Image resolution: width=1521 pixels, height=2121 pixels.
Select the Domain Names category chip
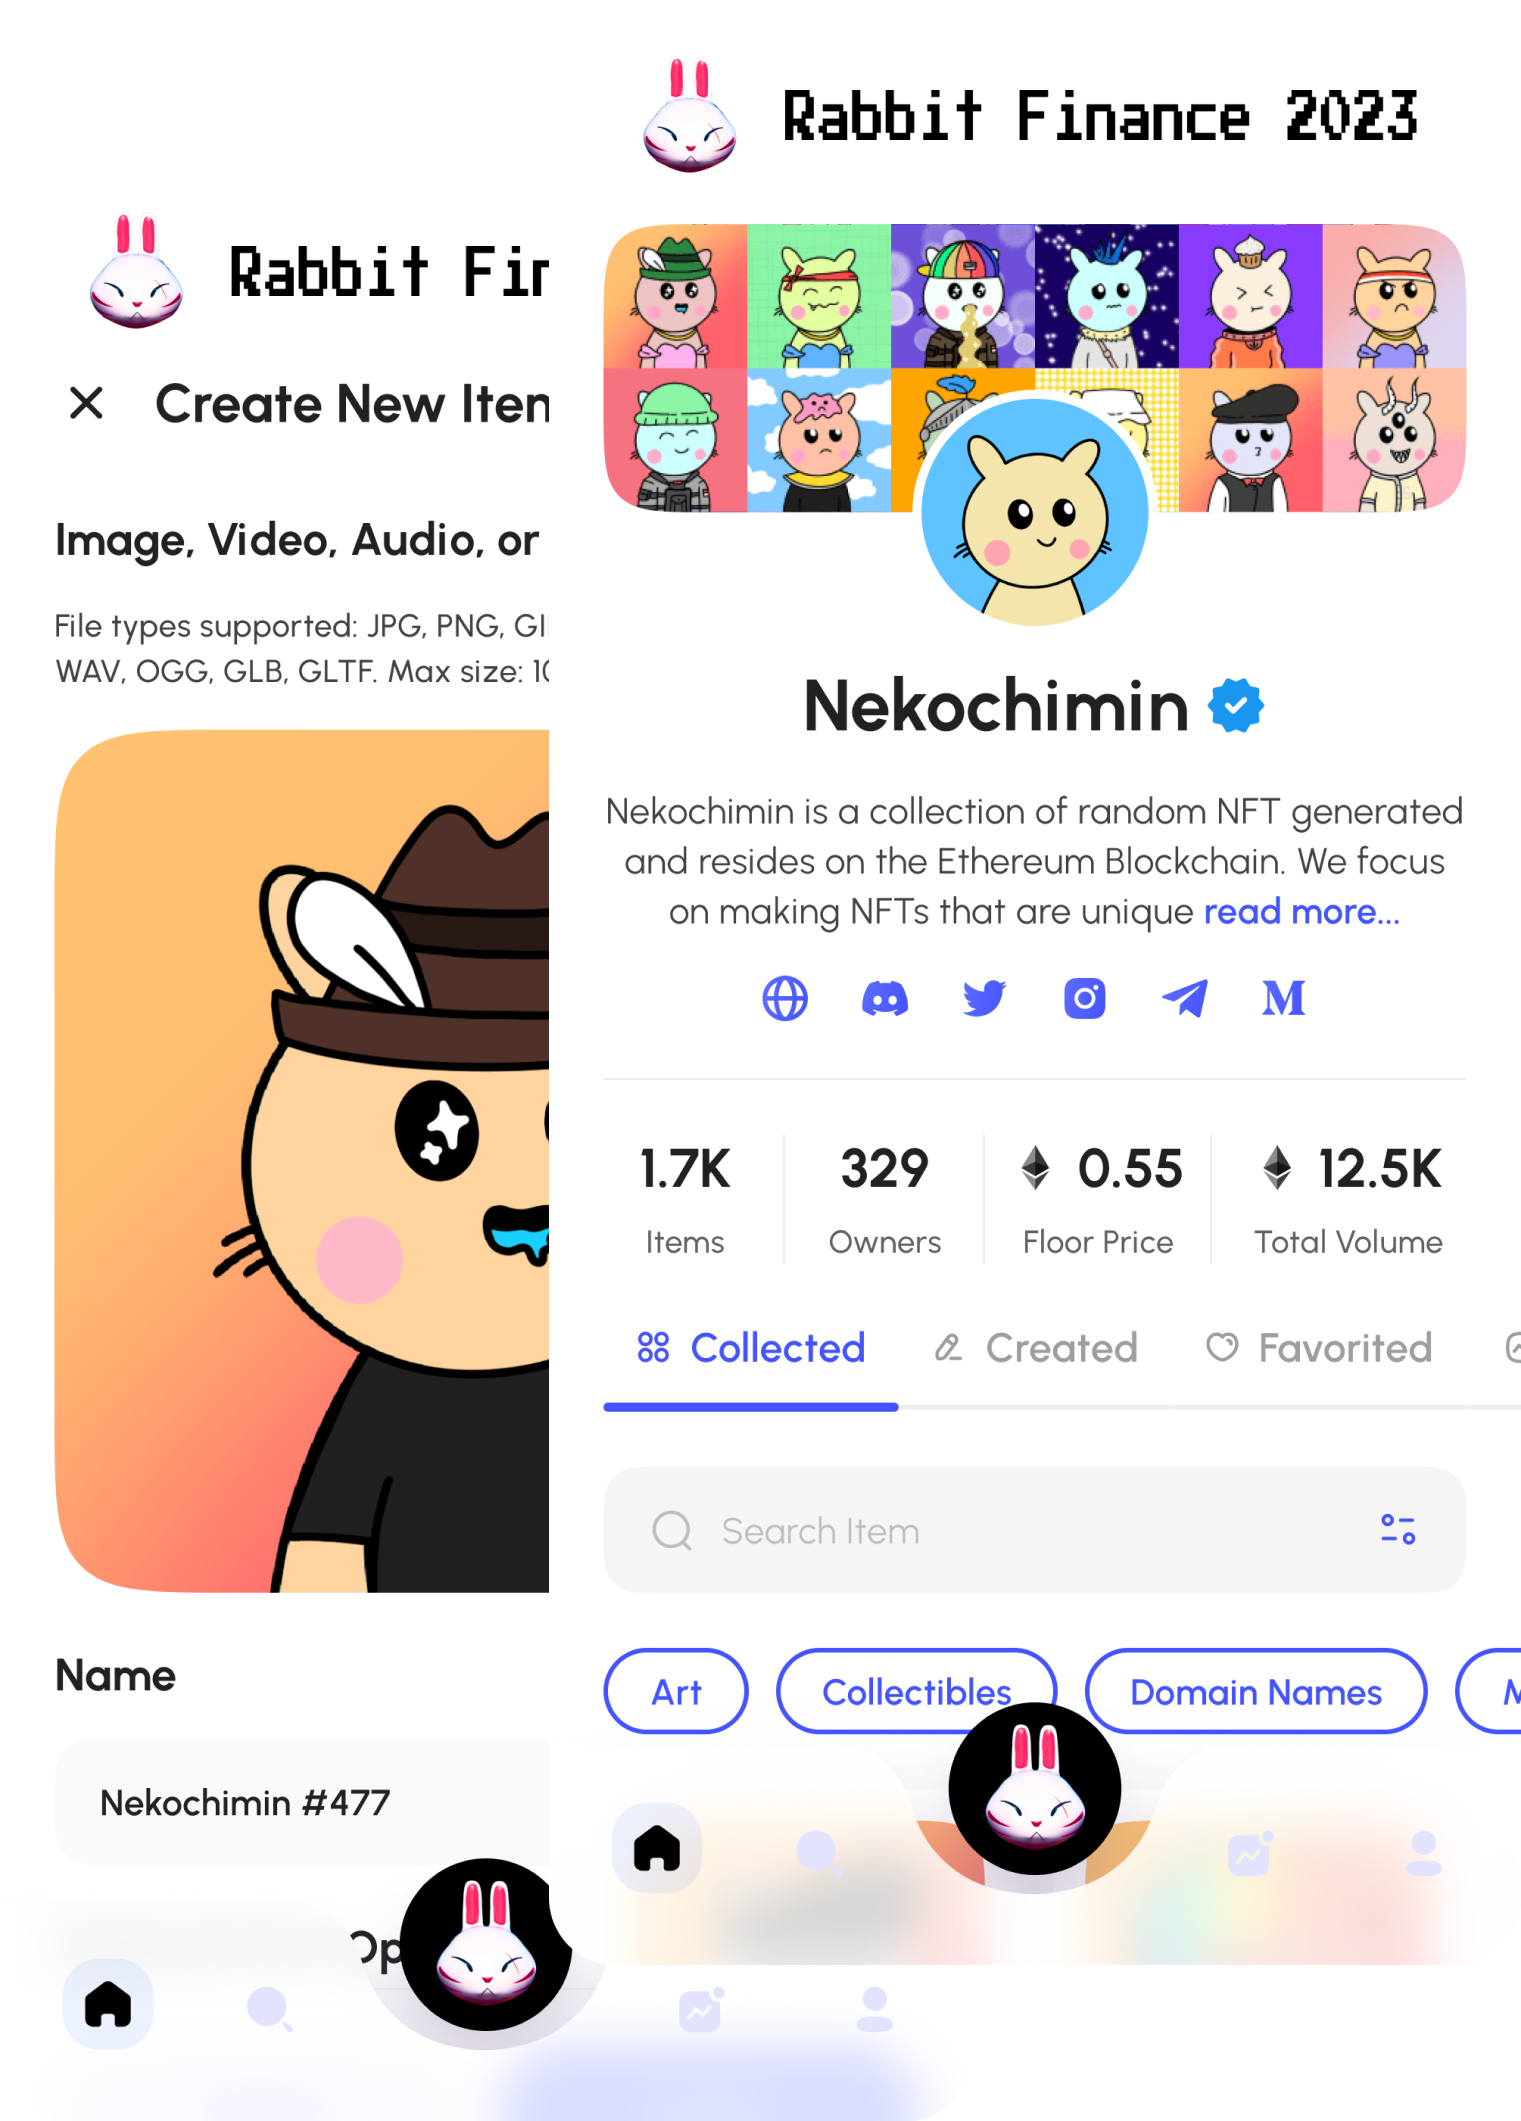coord(1256,1691)
